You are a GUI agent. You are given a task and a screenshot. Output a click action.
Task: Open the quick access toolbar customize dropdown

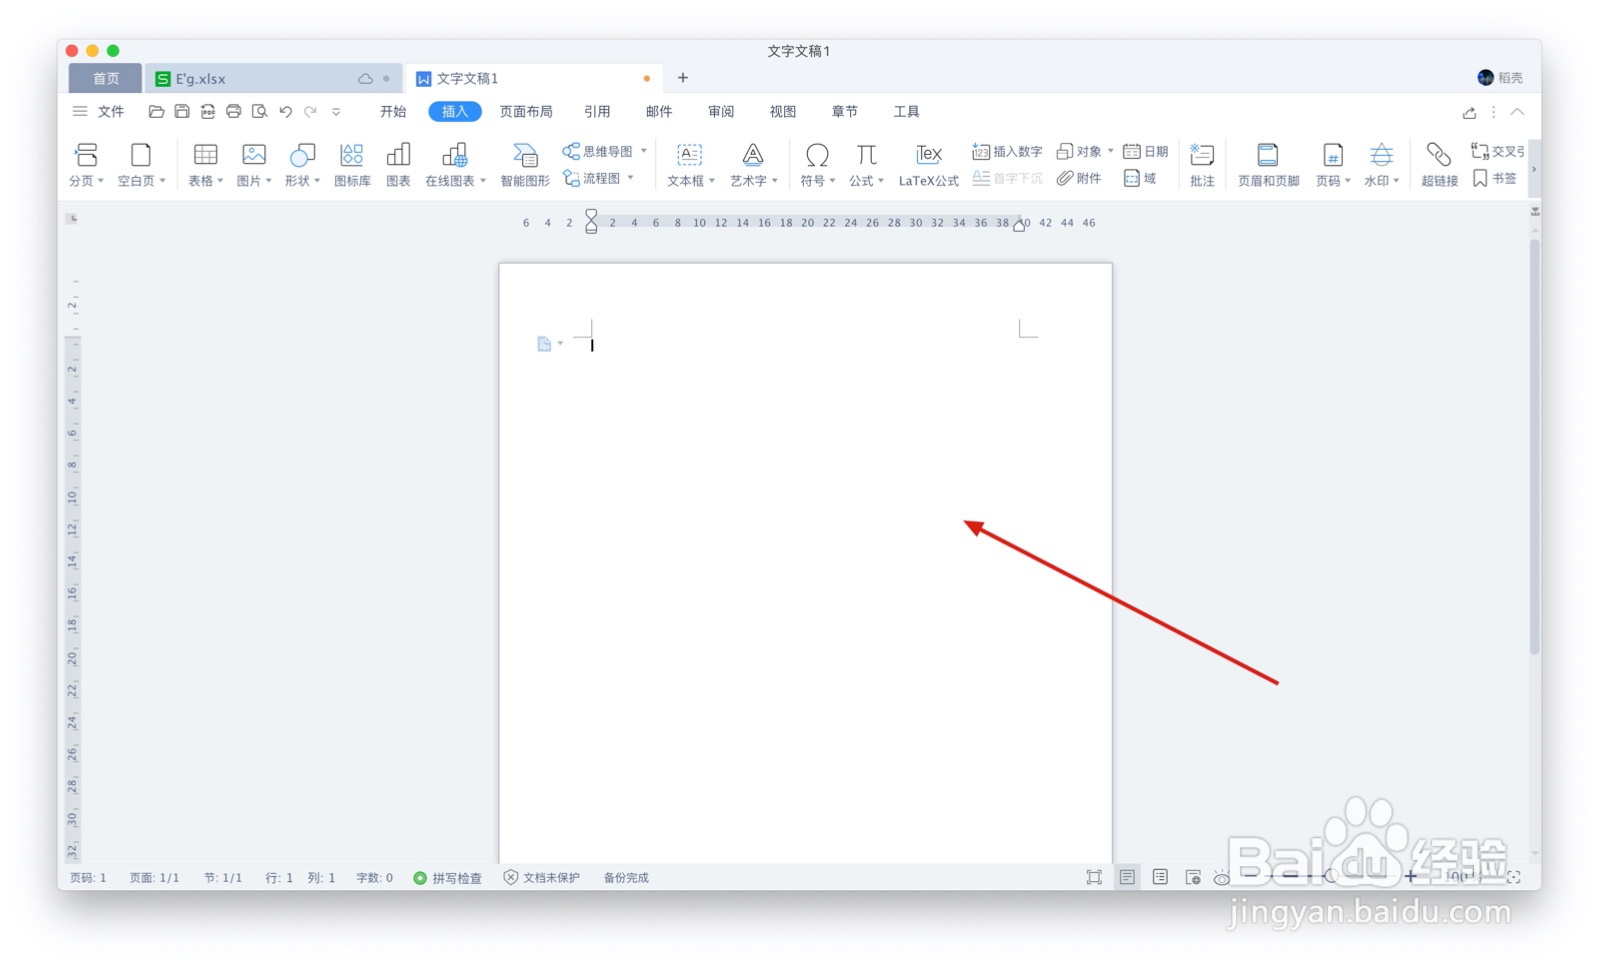coord(336,112)
